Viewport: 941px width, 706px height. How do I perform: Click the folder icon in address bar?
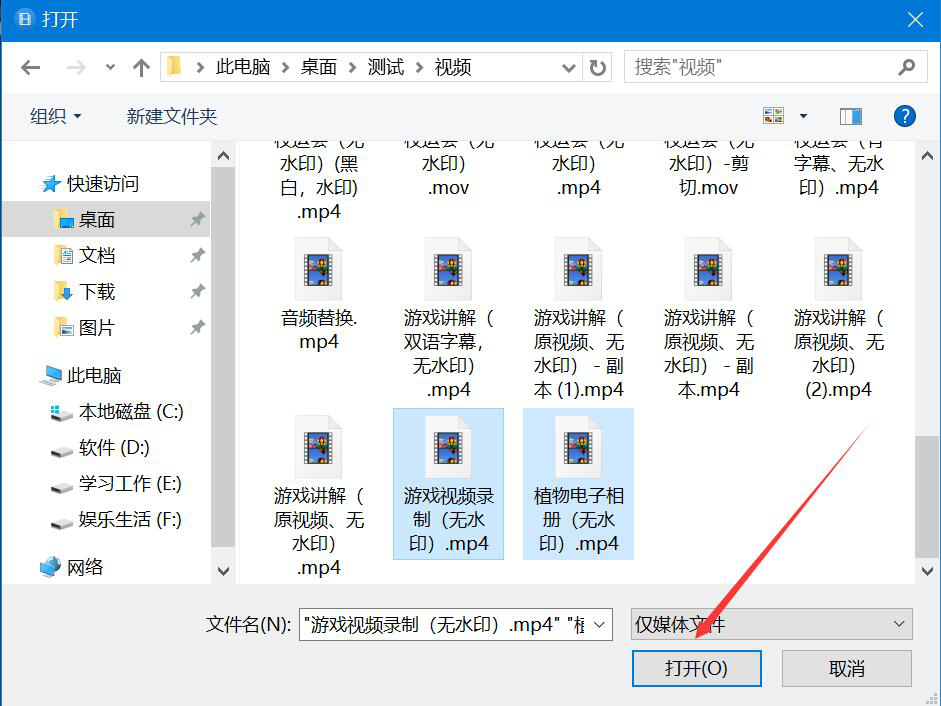tap(174, 66)
